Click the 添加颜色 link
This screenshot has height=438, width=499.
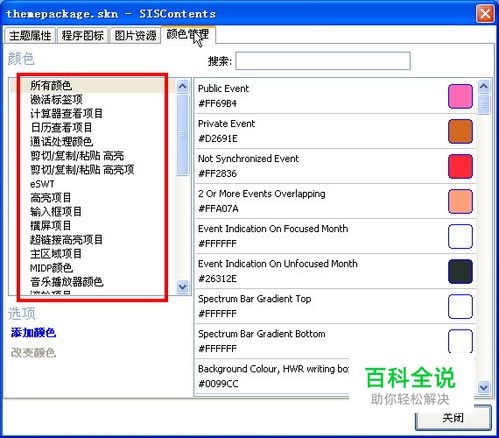(x=33, y=333)
